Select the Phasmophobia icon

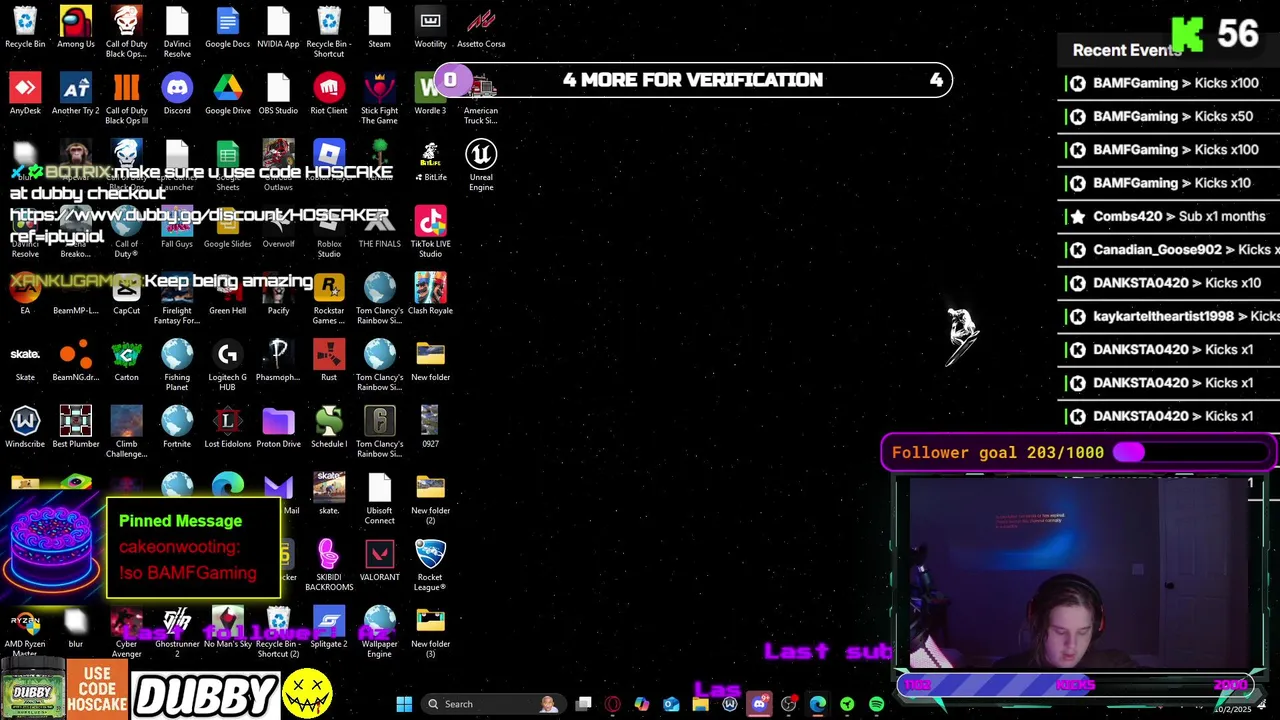click(x=278, y=360)
